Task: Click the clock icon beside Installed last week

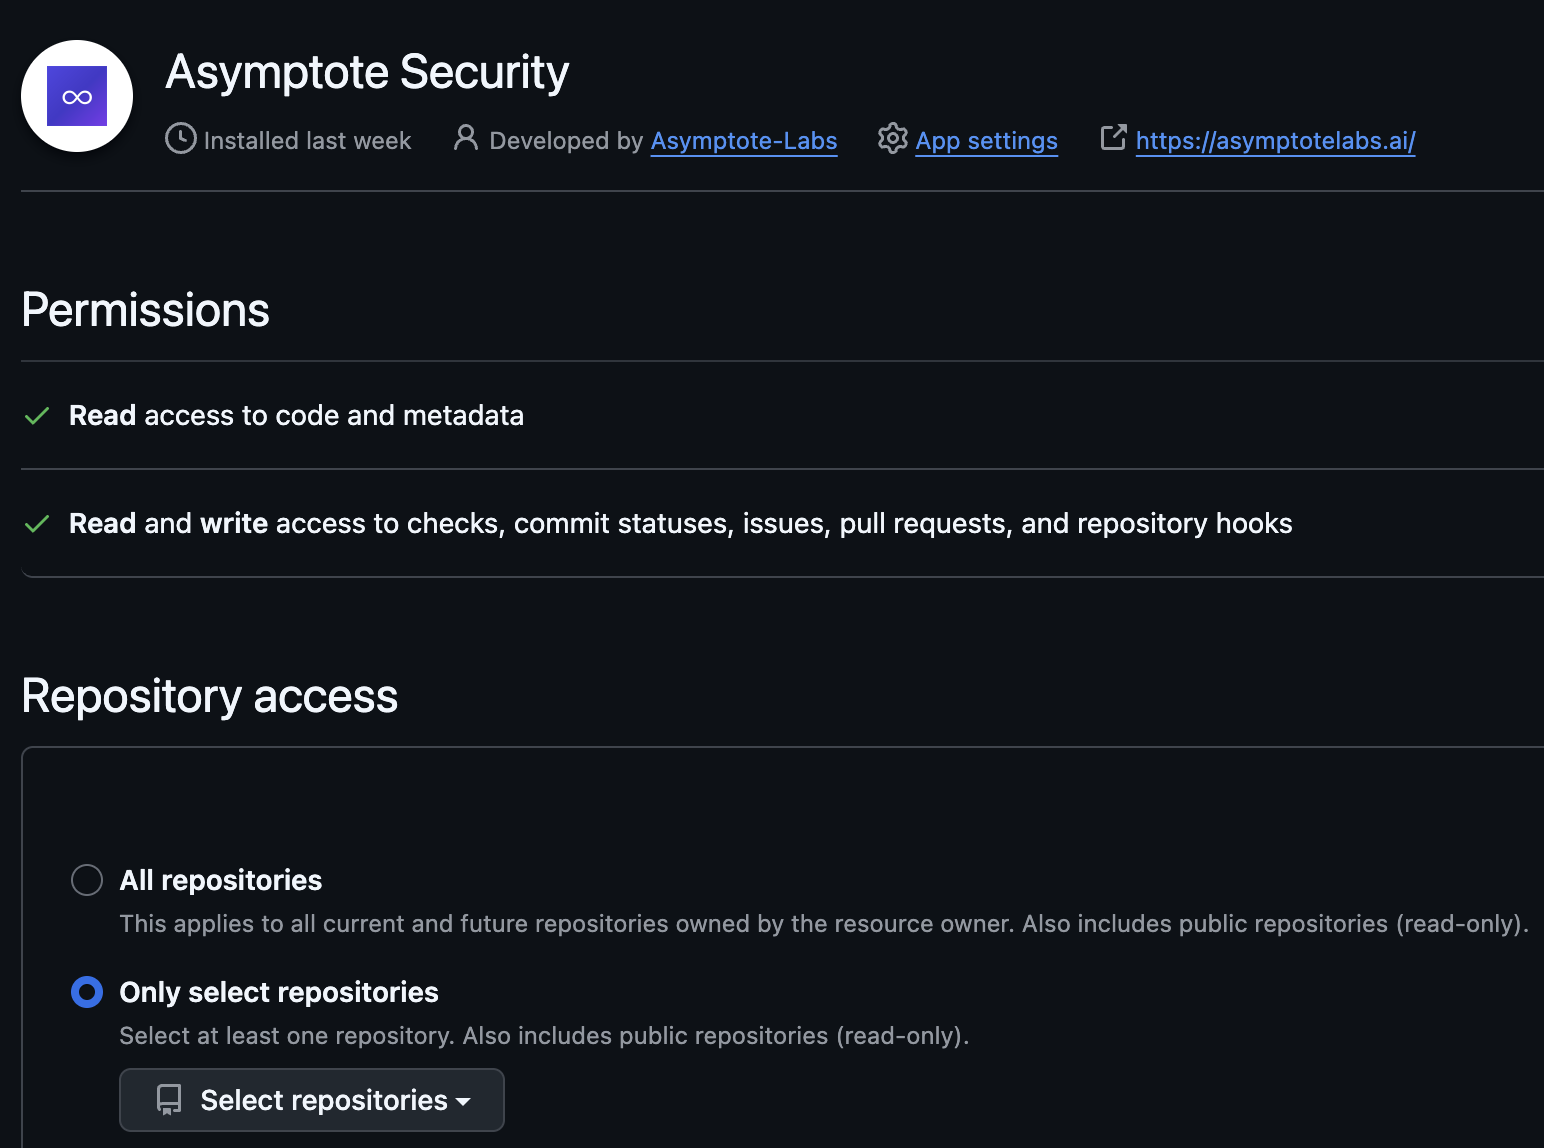Action: click(180, 139)
